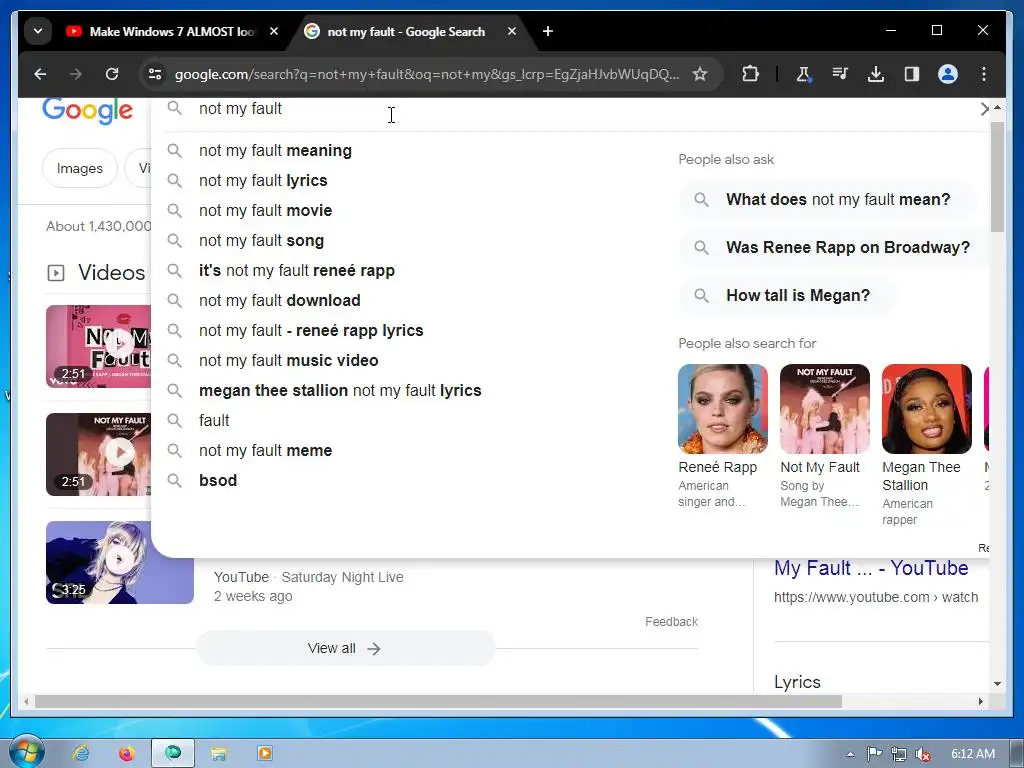
Task: Click scroll down arrow on vertical scrollbar
Action: pyautogui.click(x=997, y=684)
